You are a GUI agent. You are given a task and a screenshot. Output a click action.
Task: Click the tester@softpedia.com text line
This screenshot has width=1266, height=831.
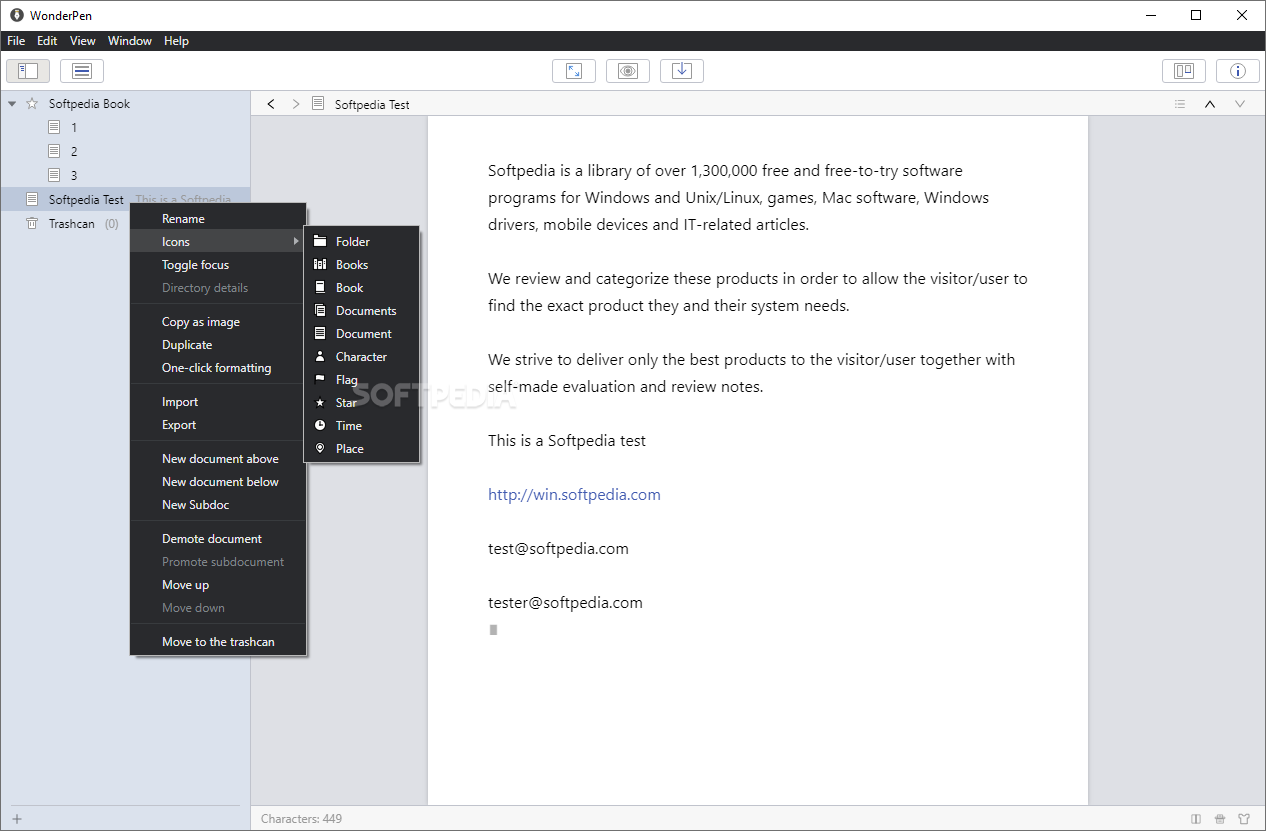(565, 602)
